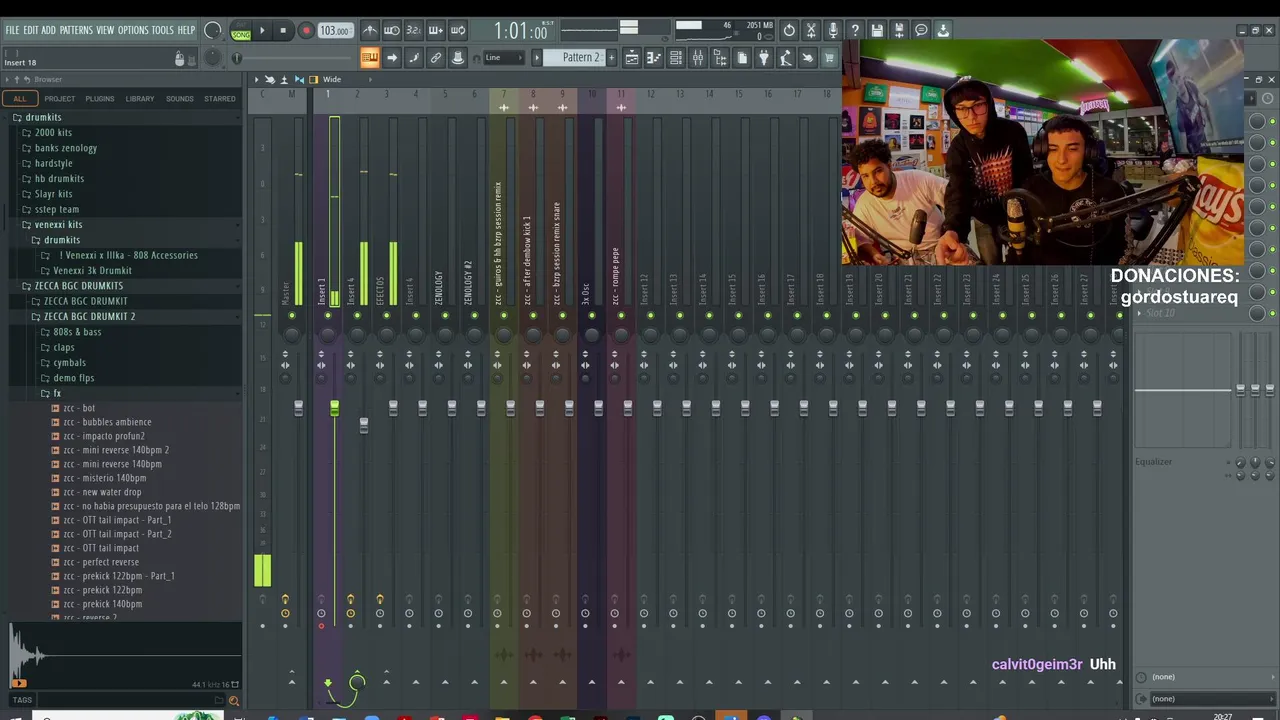Click the browser search magnifier icon
The height and width of the screenshot is (720, 1280).
tap(234, 700)
